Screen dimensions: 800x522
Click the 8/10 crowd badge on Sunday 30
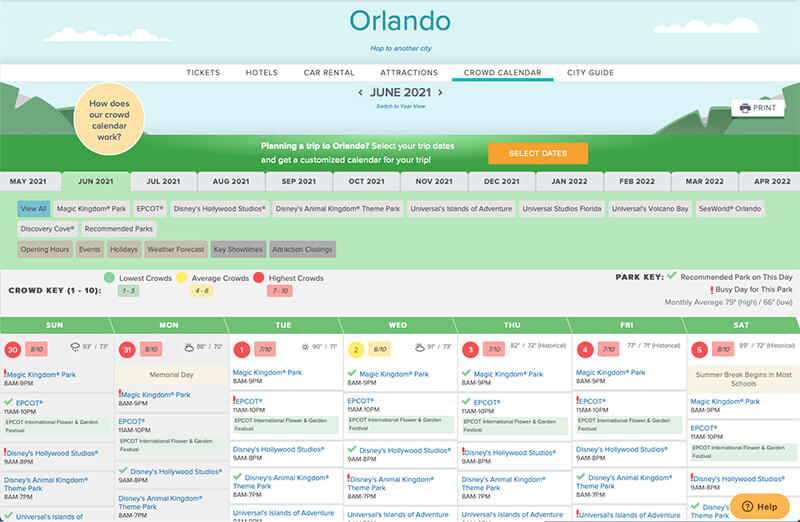[x=36, y=350]
